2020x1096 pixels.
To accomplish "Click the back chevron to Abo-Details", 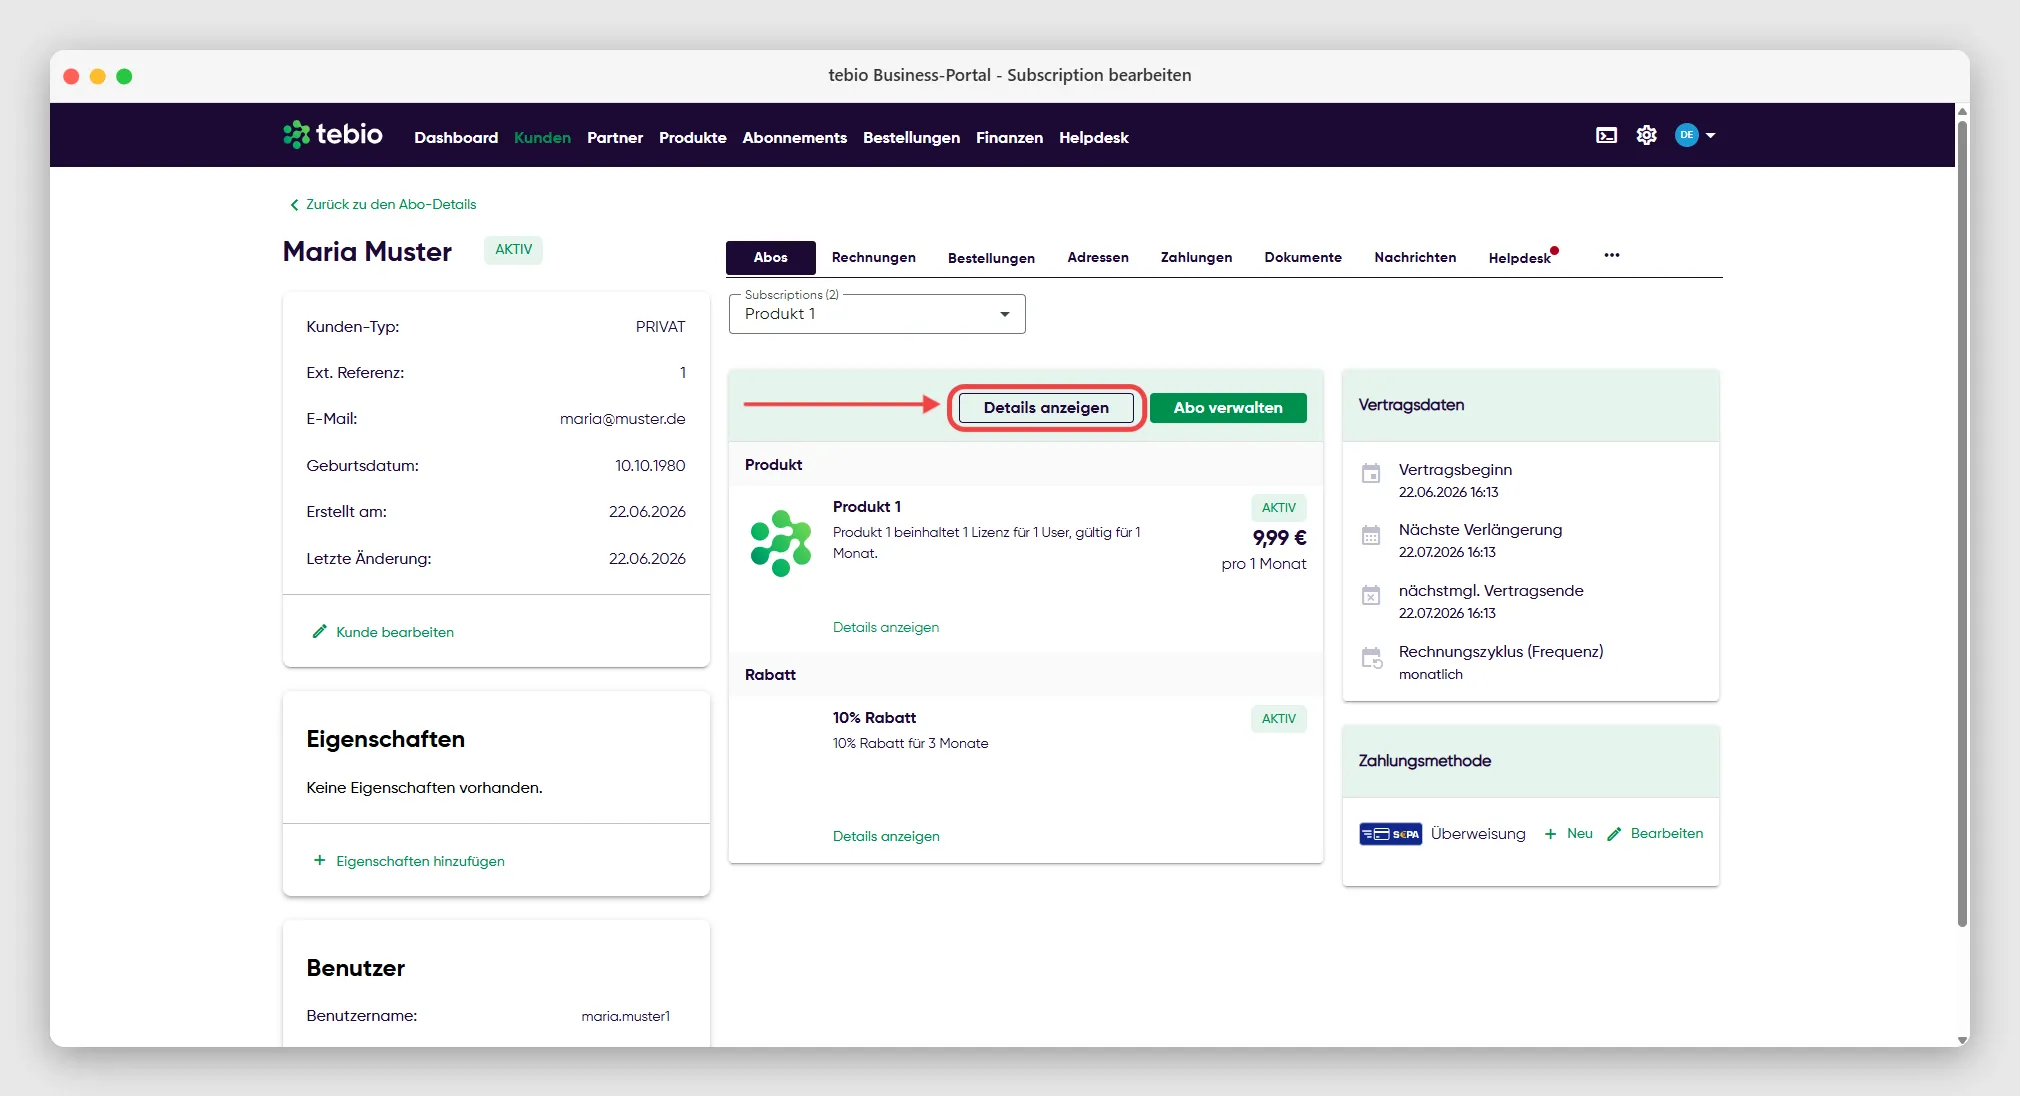I will [294, 205].
